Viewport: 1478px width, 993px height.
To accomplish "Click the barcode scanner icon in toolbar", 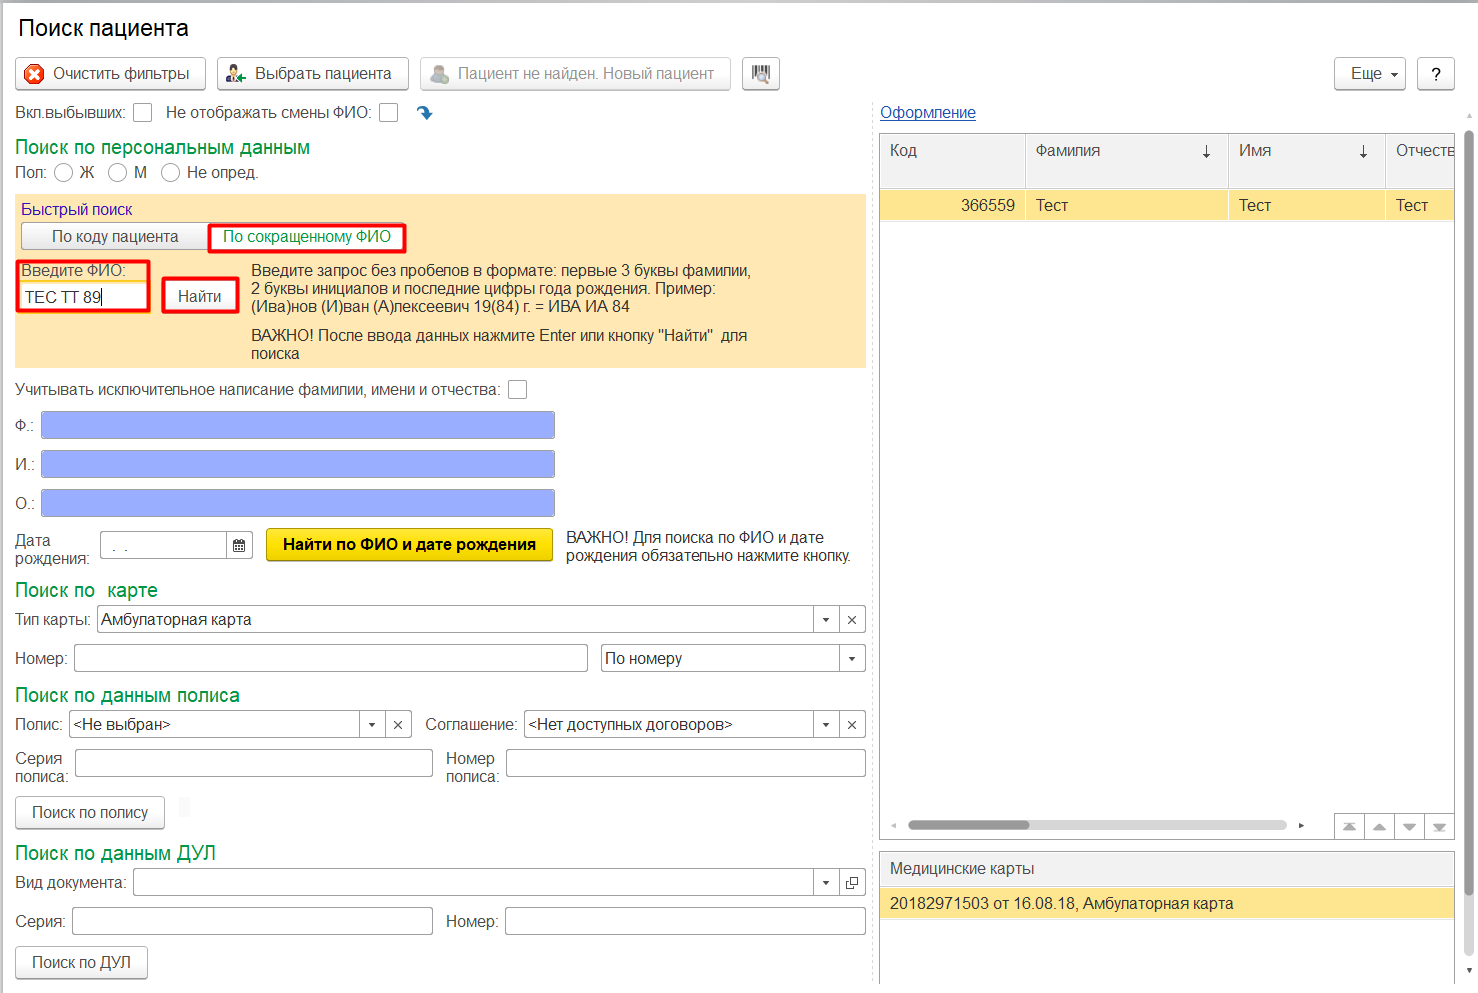I will pos(761,74).
